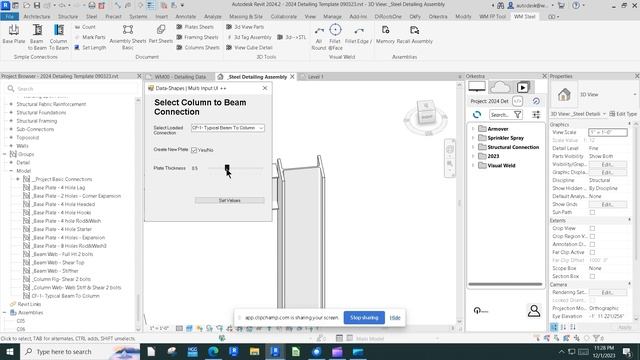
Task: Click the ViewCube in the 3D view
Action: pos(427,113)
